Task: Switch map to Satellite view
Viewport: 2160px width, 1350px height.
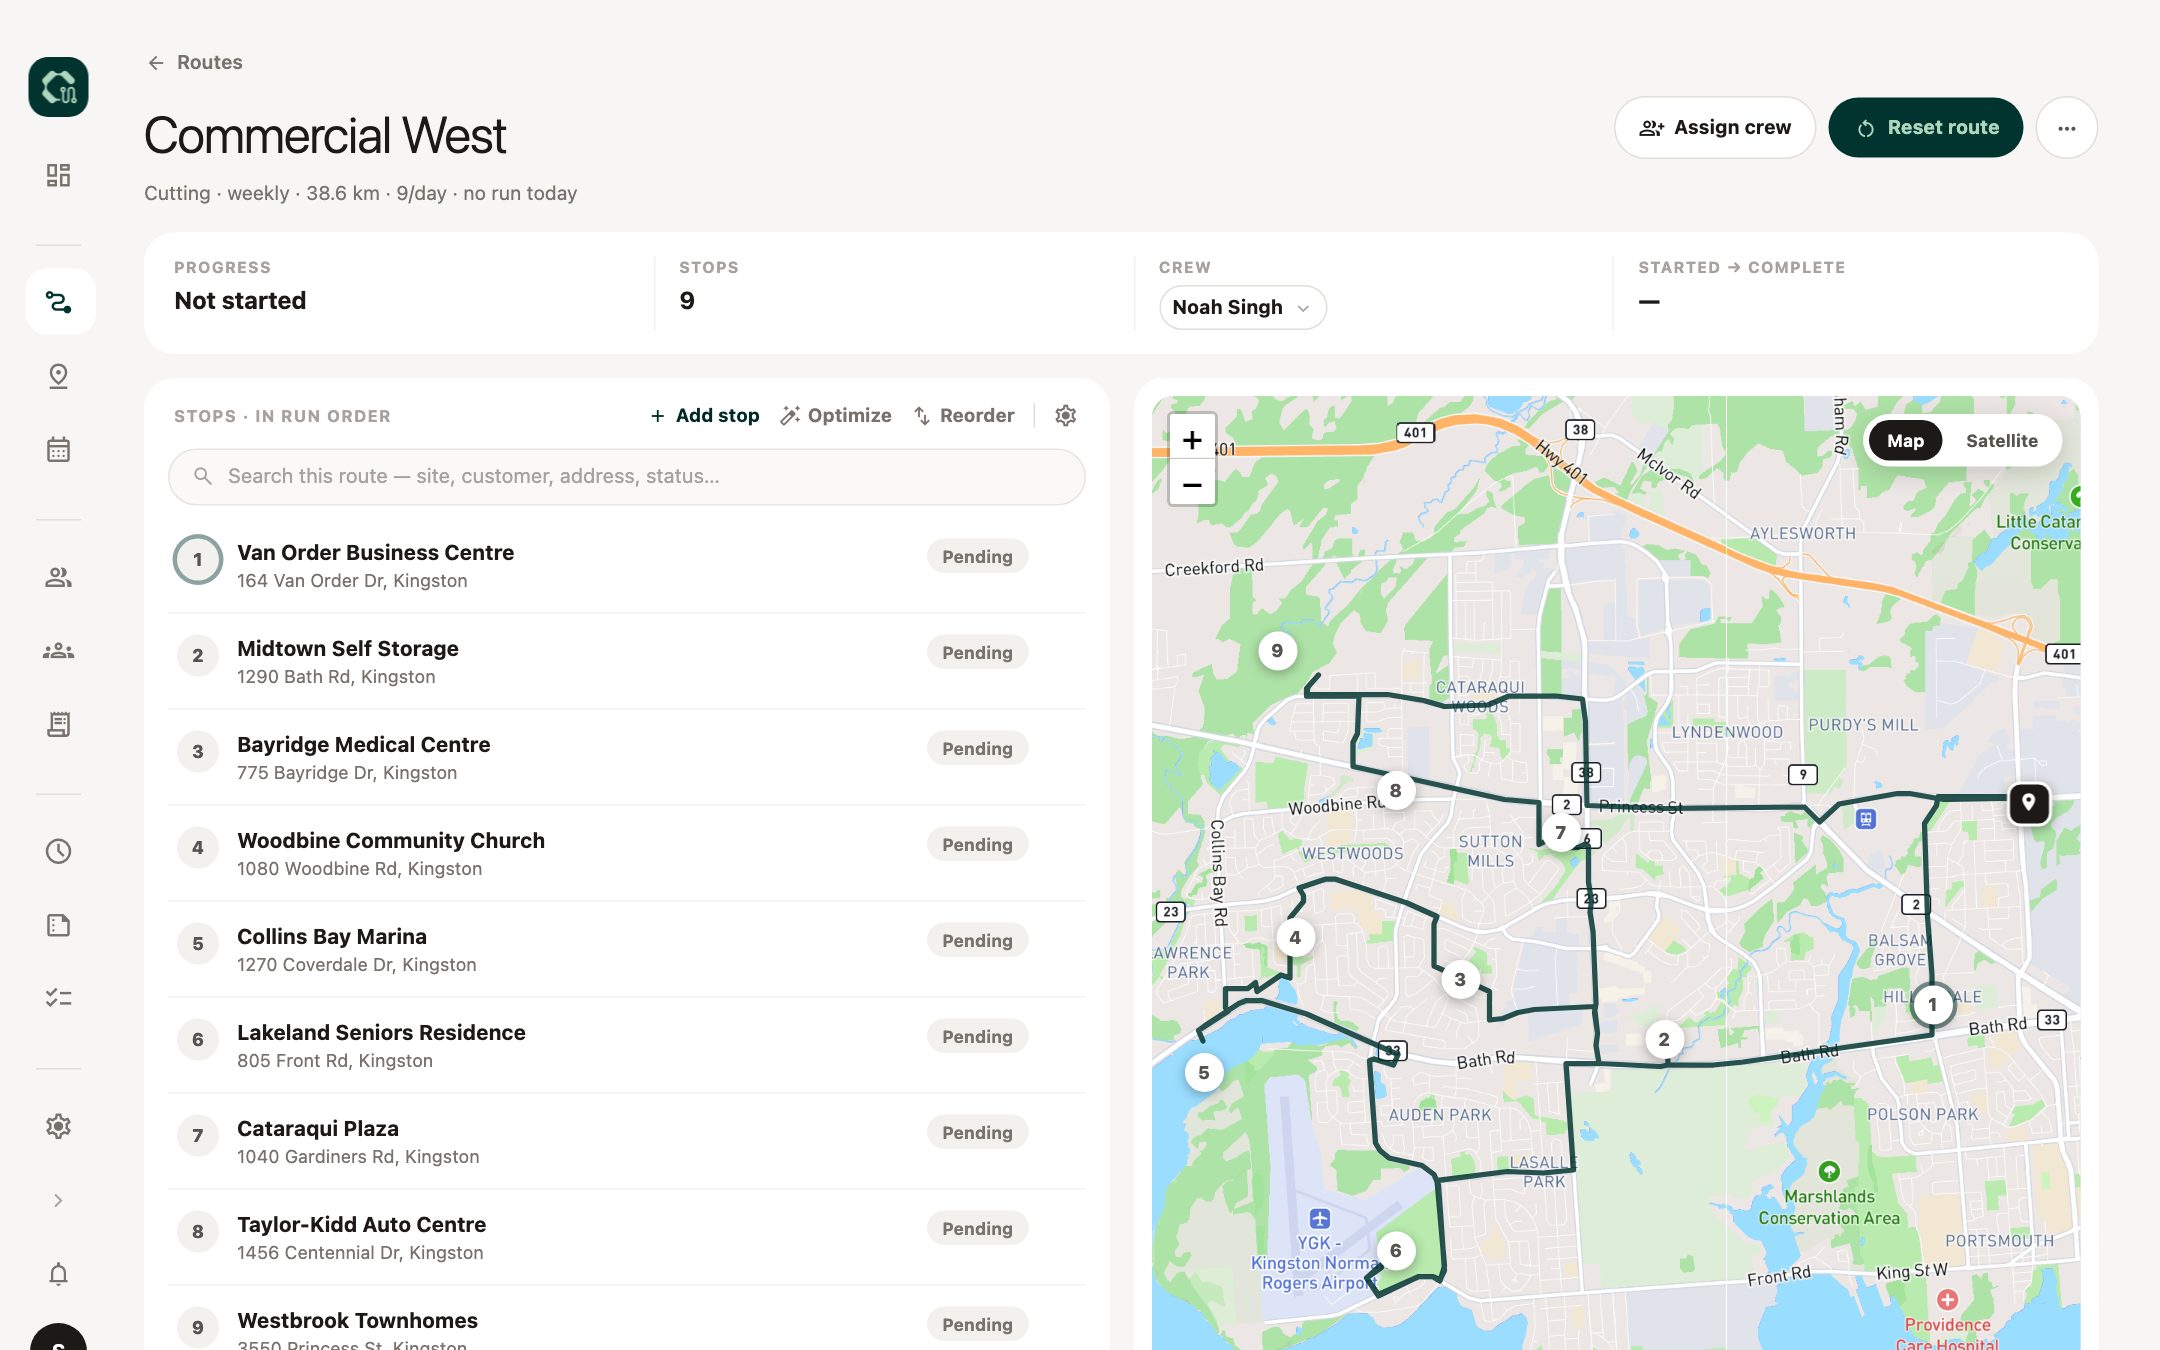Action: [2001, 441]
